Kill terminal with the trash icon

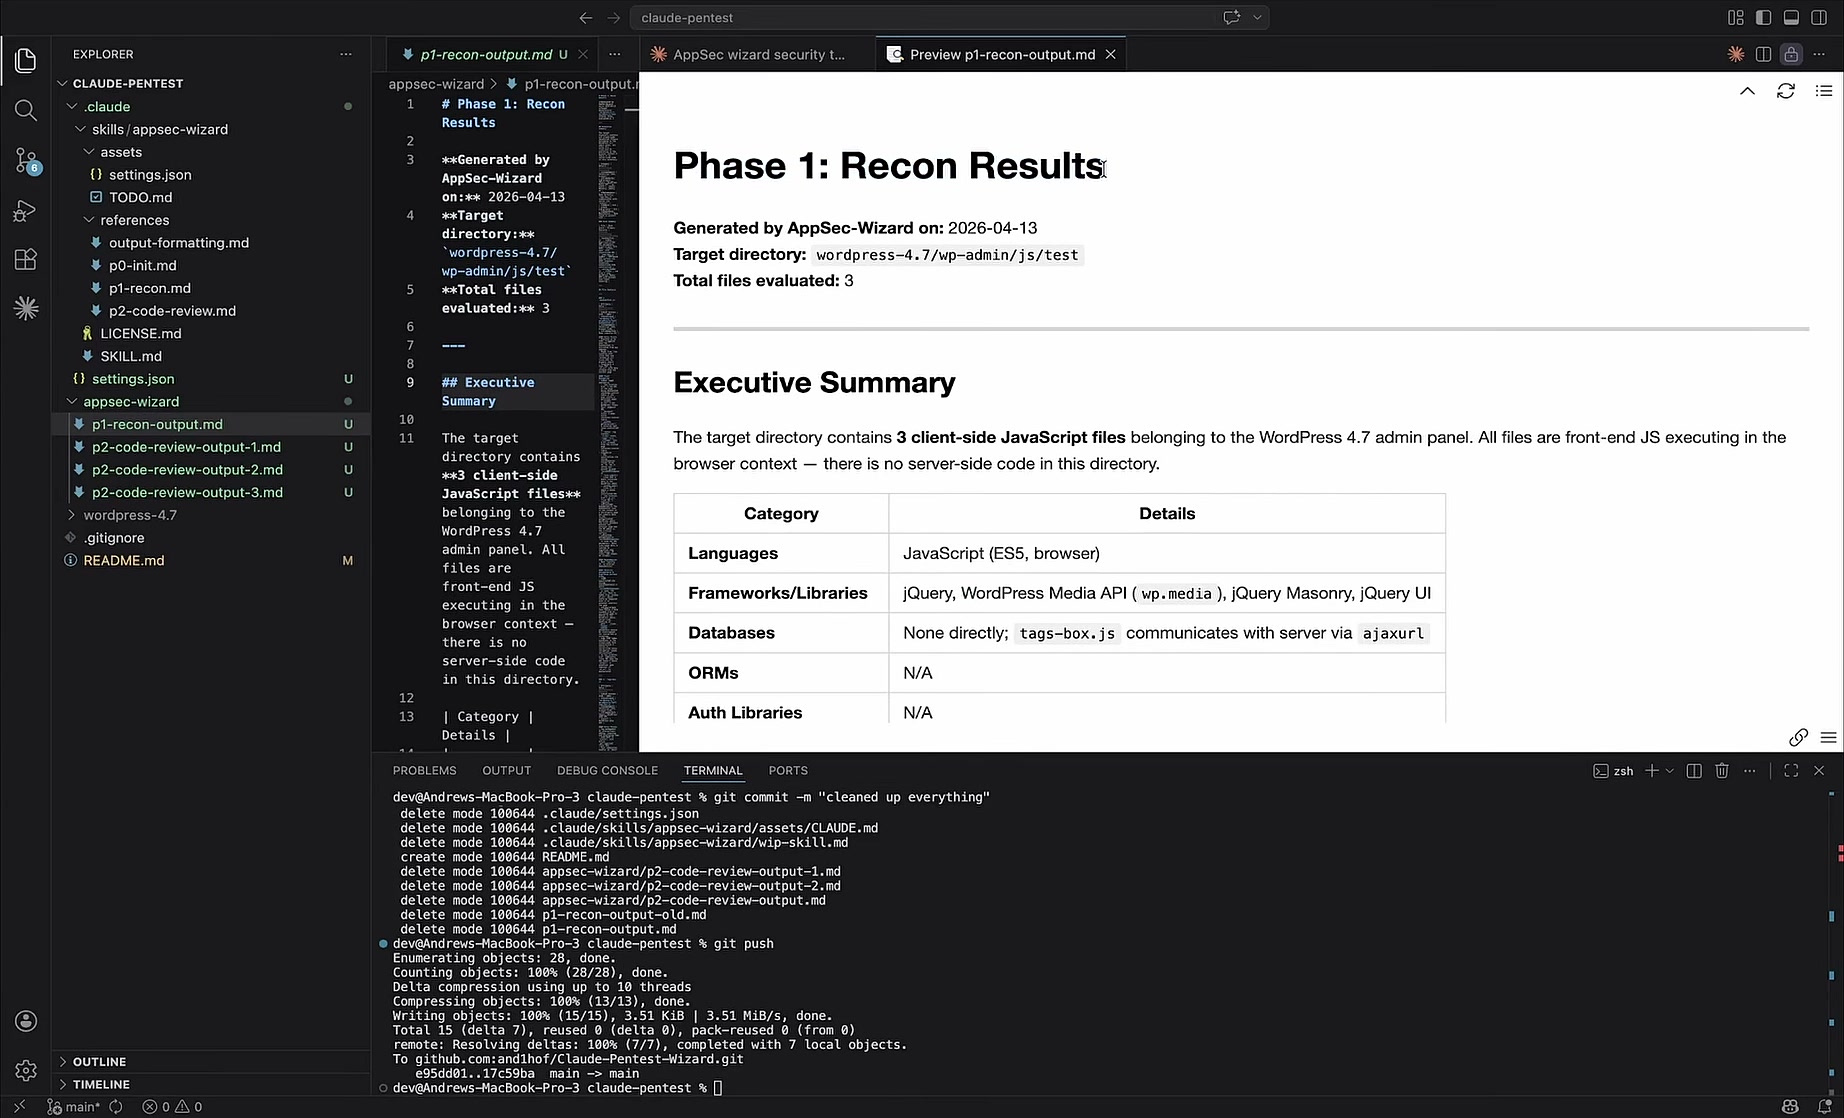pos(1722,771)
